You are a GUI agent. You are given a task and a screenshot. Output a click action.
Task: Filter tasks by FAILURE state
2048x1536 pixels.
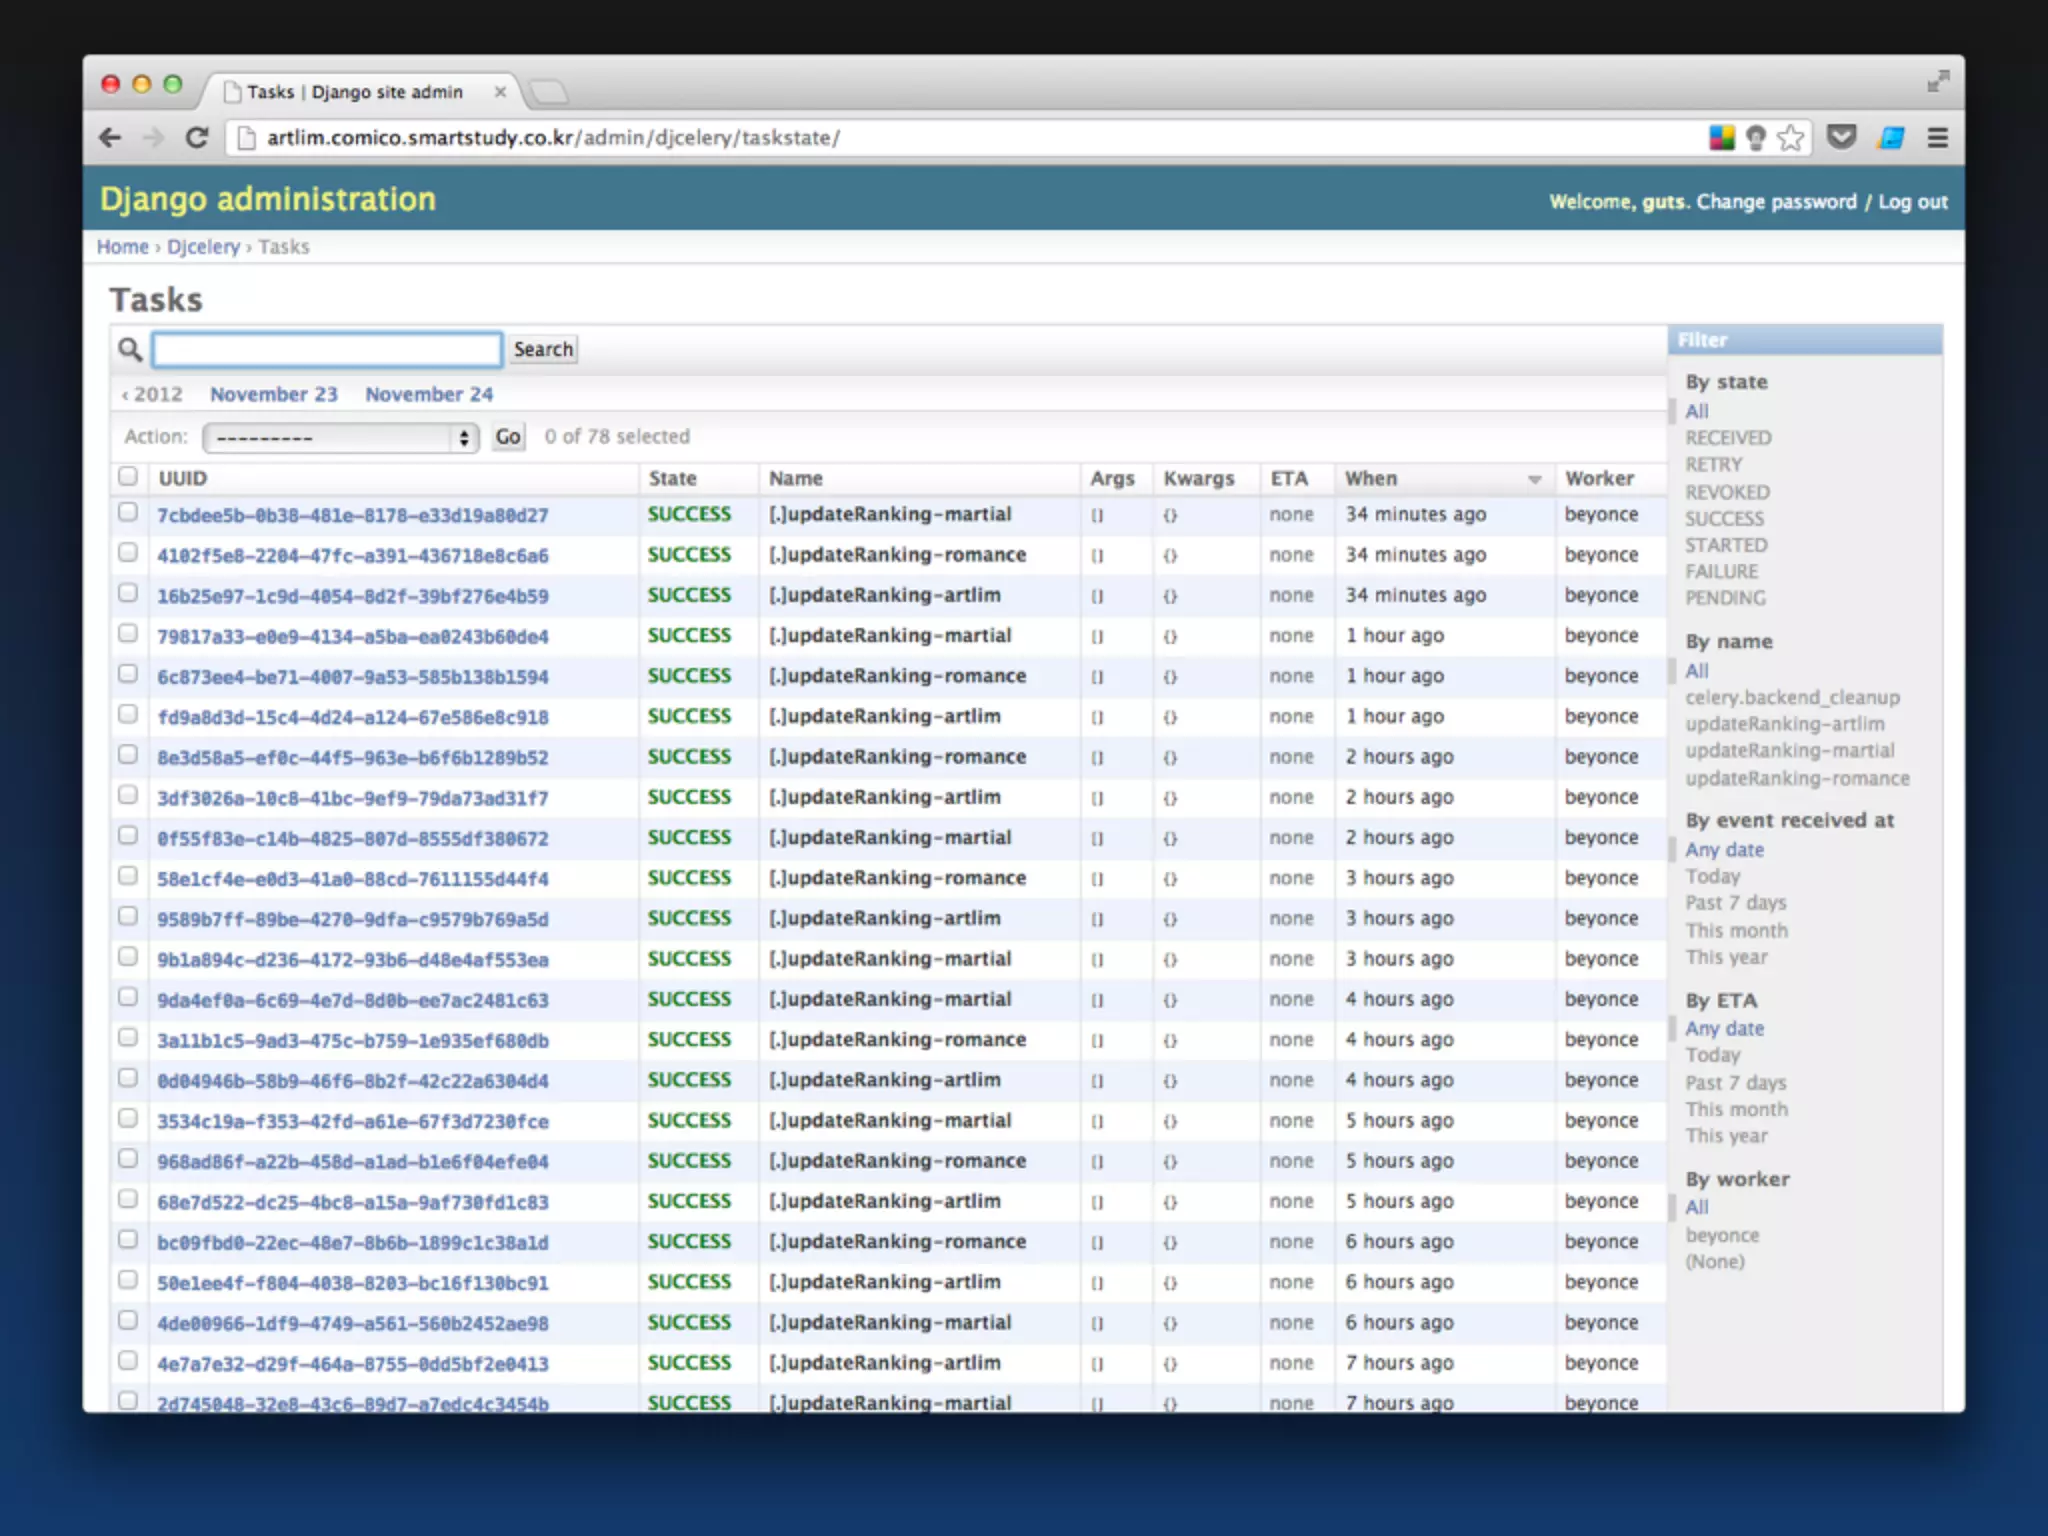point(1721,572)
